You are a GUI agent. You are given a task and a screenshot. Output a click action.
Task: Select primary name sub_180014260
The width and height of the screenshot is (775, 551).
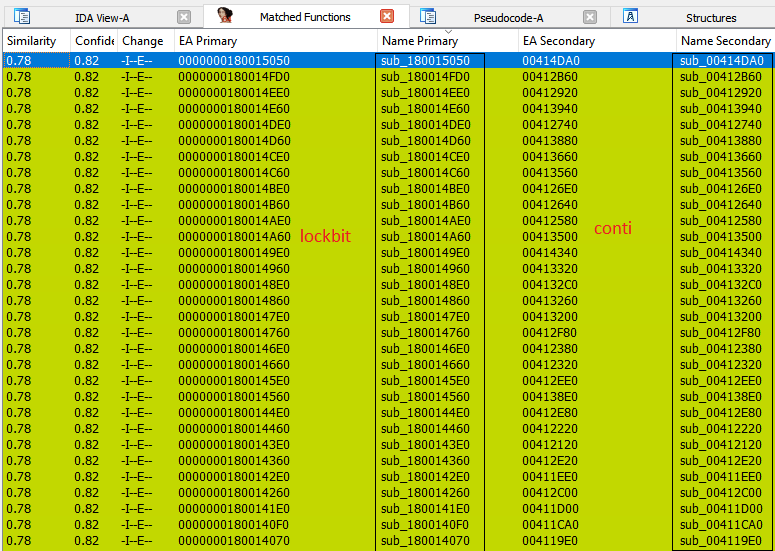click(426, 493)
